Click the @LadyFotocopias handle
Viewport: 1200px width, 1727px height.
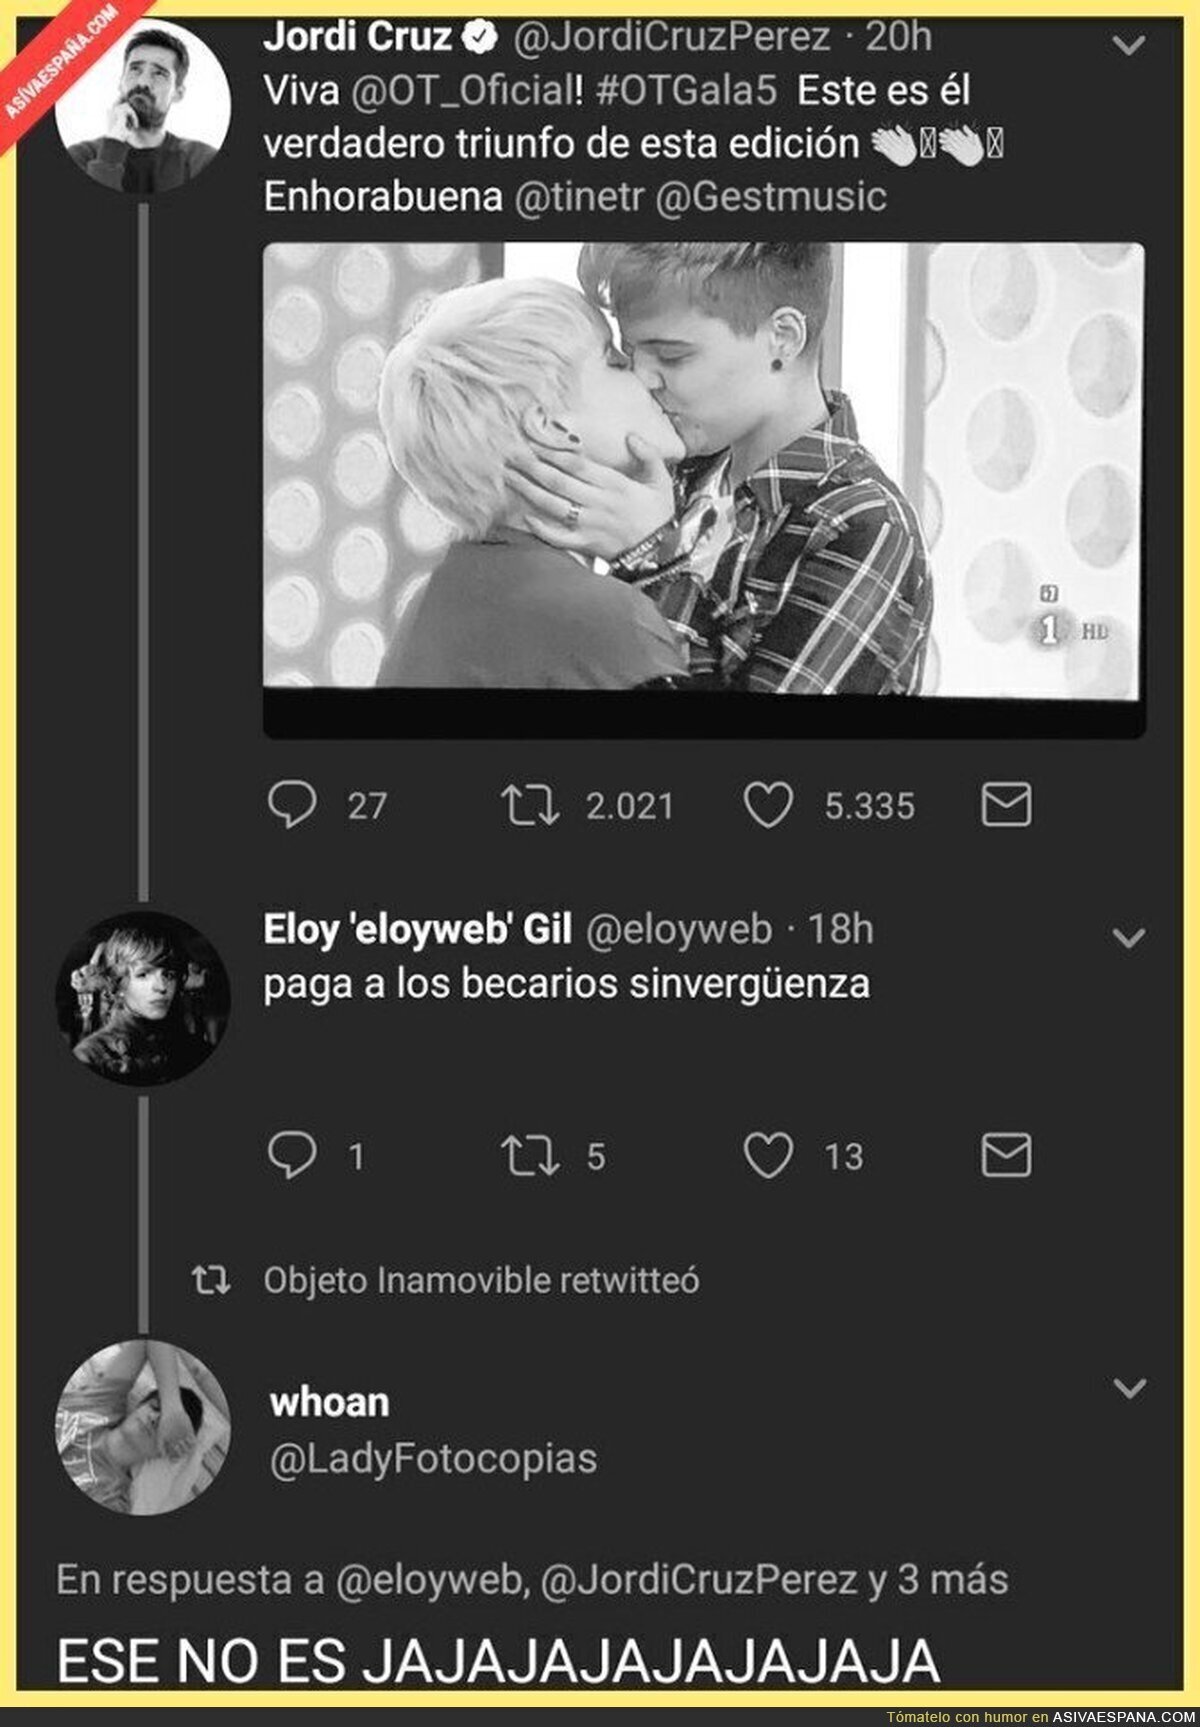433,1459
